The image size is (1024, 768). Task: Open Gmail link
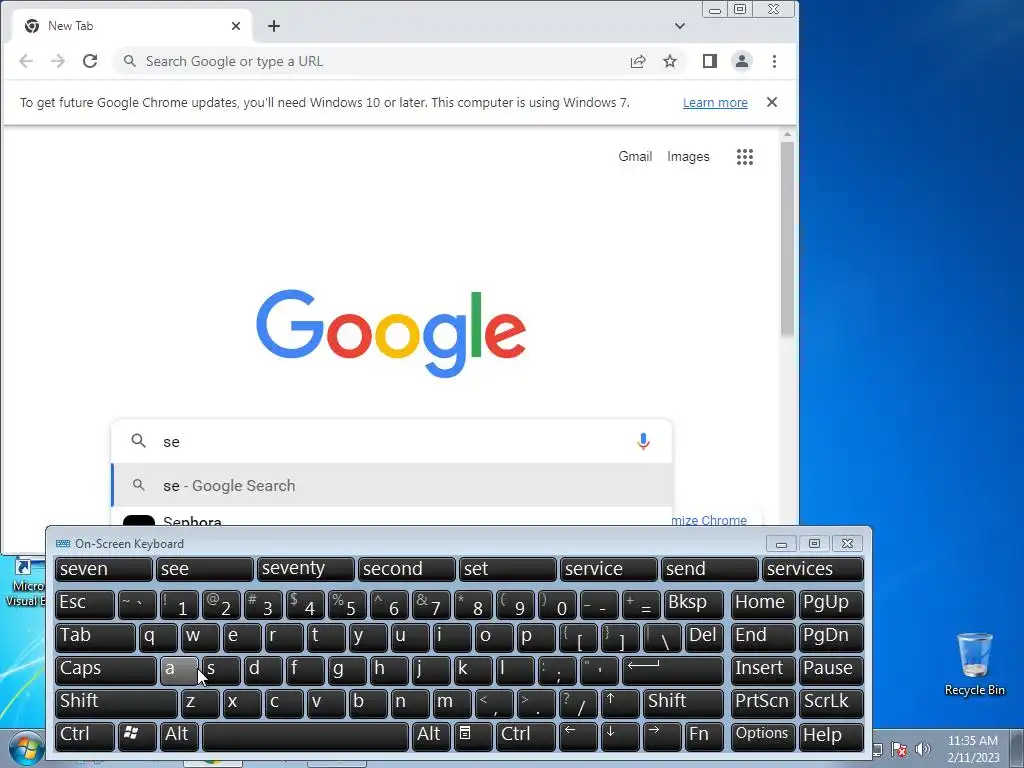[x=635, y=157]
